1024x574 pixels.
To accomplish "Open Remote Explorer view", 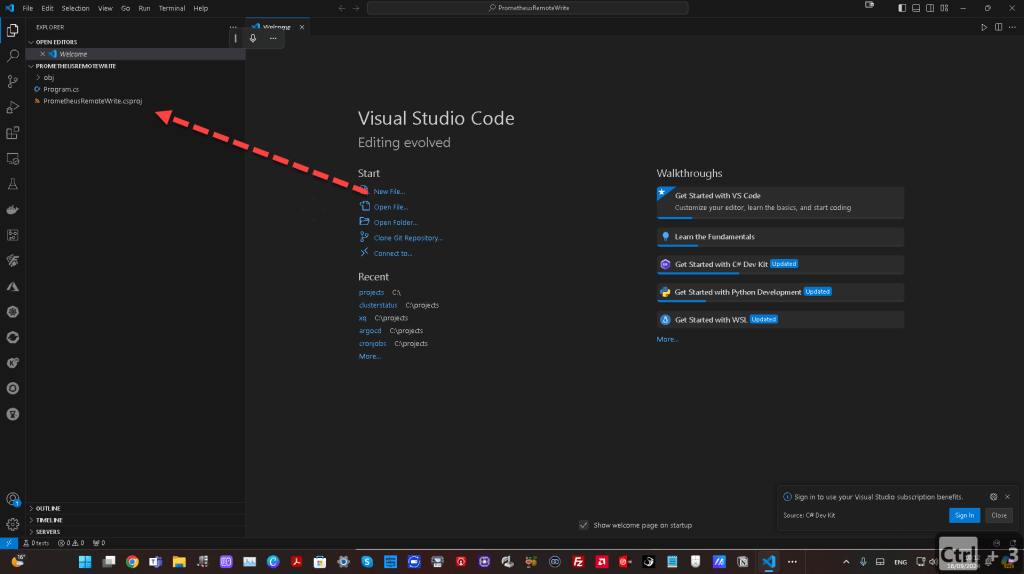I will pyautogui.click(x=12, y=159).
